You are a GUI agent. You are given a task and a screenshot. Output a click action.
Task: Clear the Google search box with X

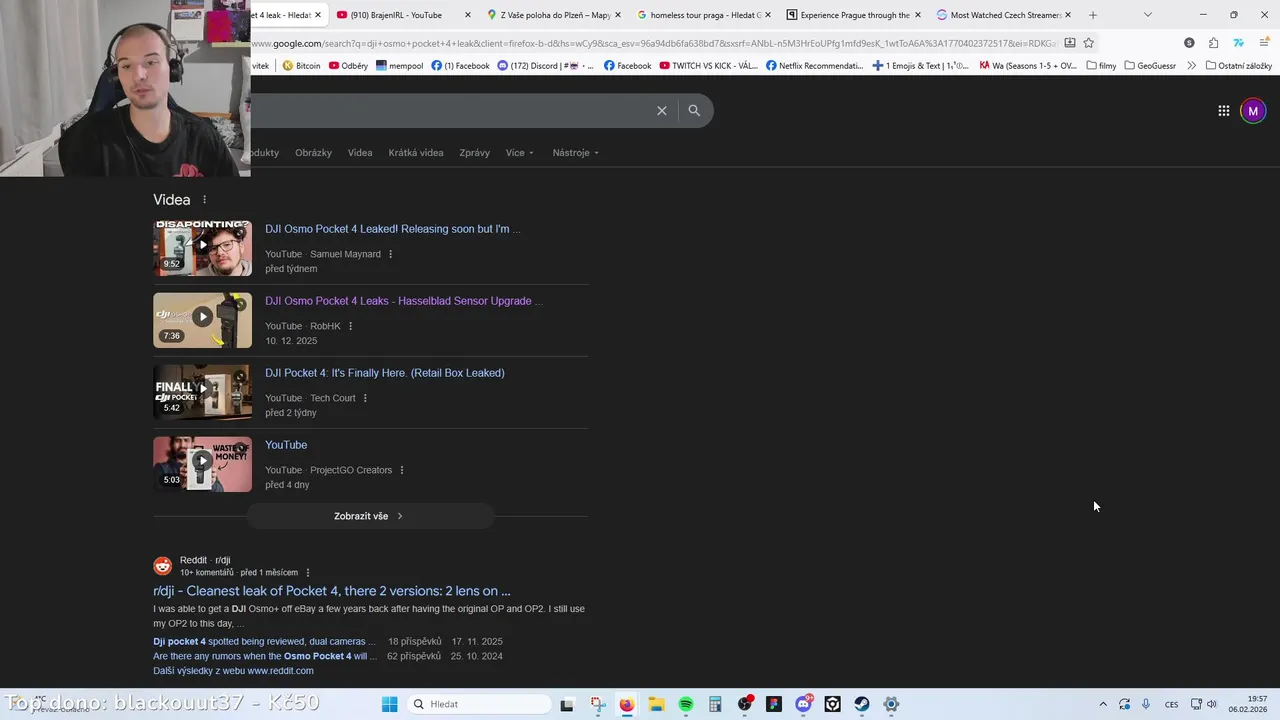[661, 111]
